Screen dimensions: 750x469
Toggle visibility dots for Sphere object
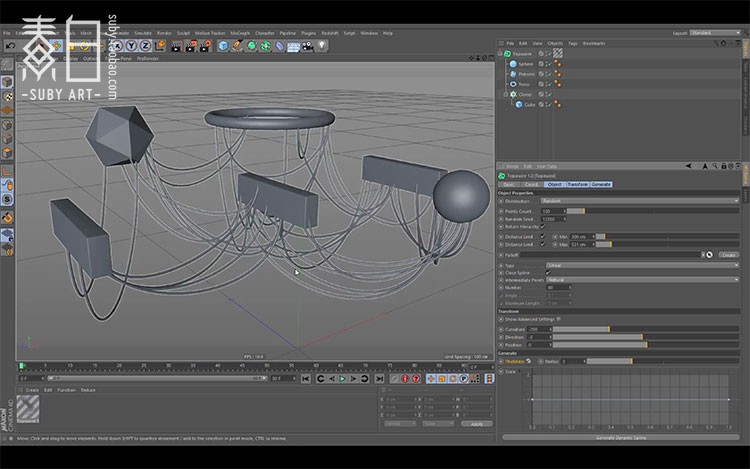coord(548,64)
